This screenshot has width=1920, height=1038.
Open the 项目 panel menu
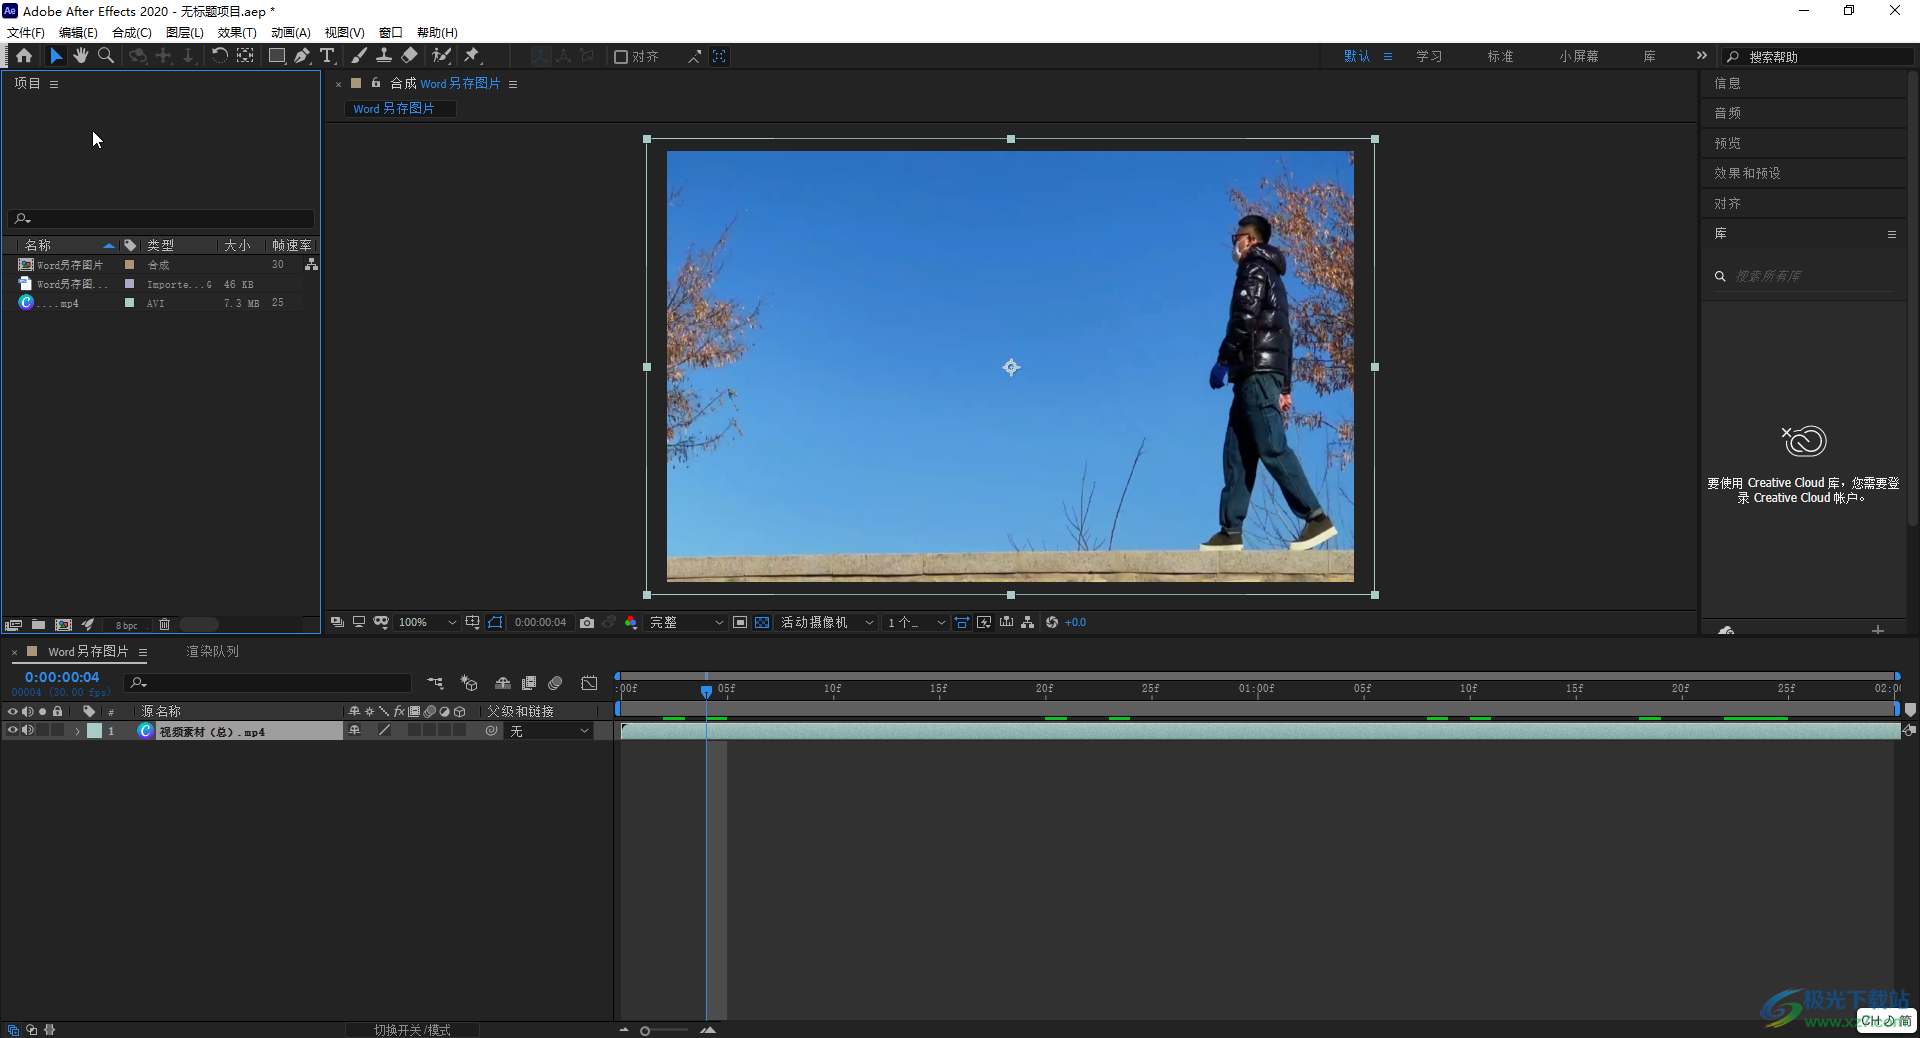click(x=54, y=84)
